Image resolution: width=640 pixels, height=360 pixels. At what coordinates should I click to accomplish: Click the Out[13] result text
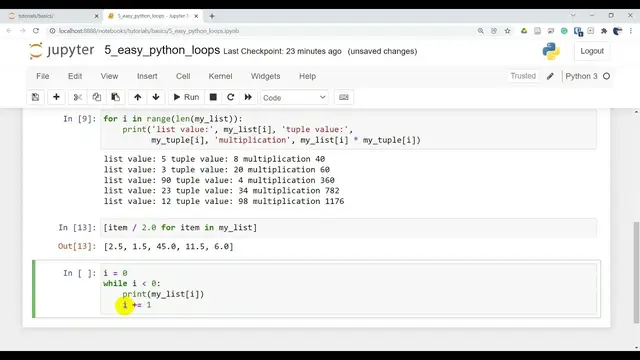(169, 247)
